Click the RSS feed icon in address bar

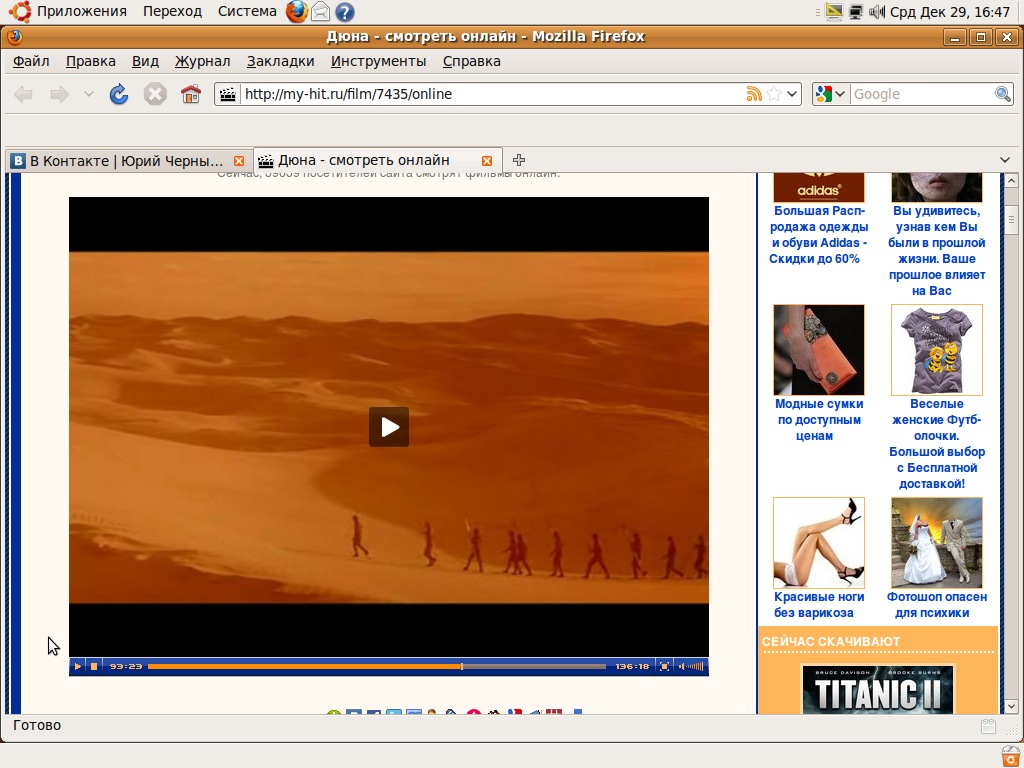click(x=754, y=94)
